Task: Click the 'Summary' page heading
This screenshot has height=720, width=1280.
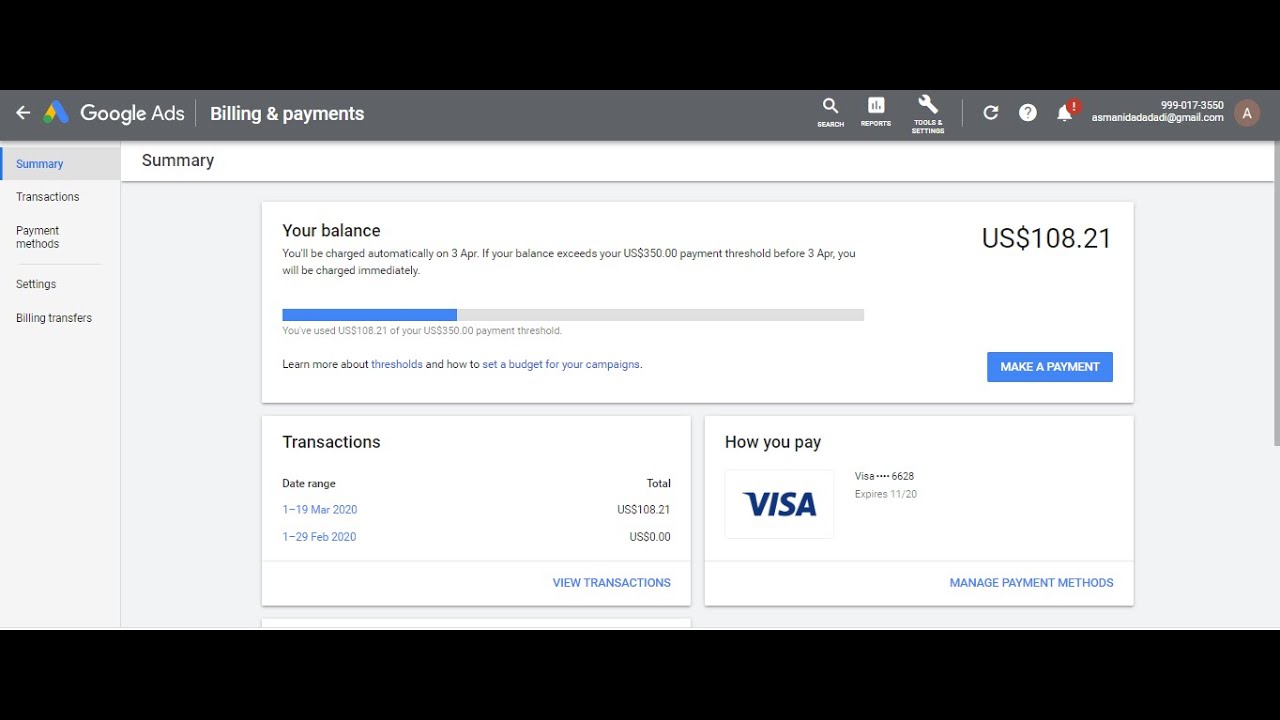Action: click(x=178, y=161)
